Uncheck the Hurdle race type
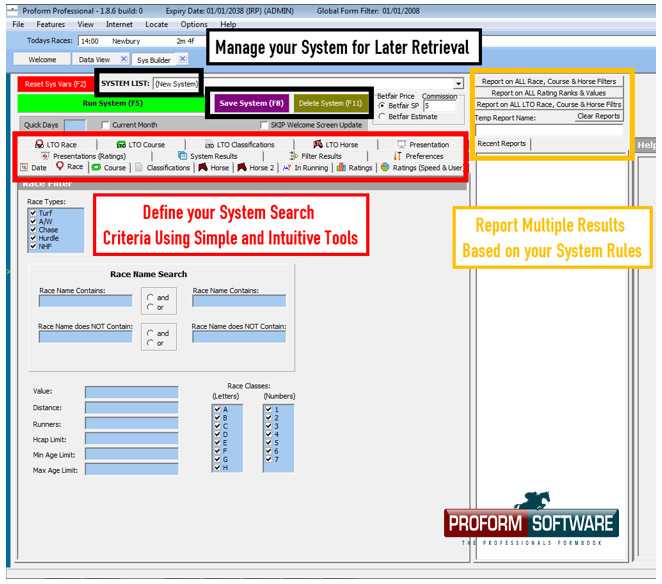662x584 pixels. 33,238
